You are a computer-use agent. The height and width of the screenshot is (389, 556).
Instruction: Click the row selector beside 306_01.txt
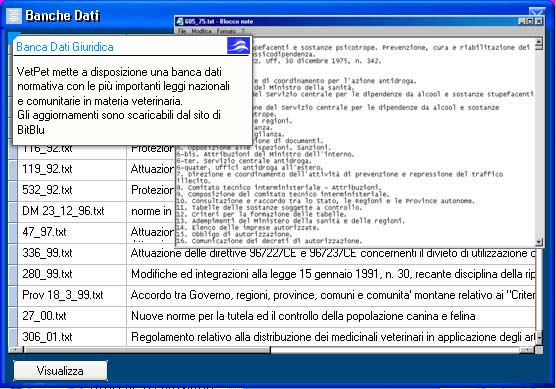[x=13, y=337]
